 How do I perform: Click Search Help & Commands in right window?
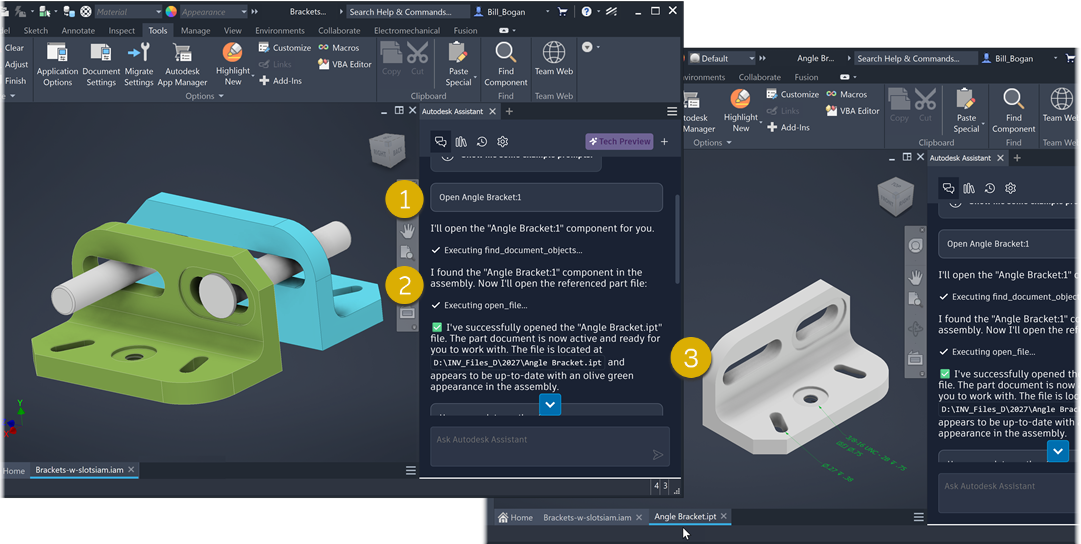point(914,58)
